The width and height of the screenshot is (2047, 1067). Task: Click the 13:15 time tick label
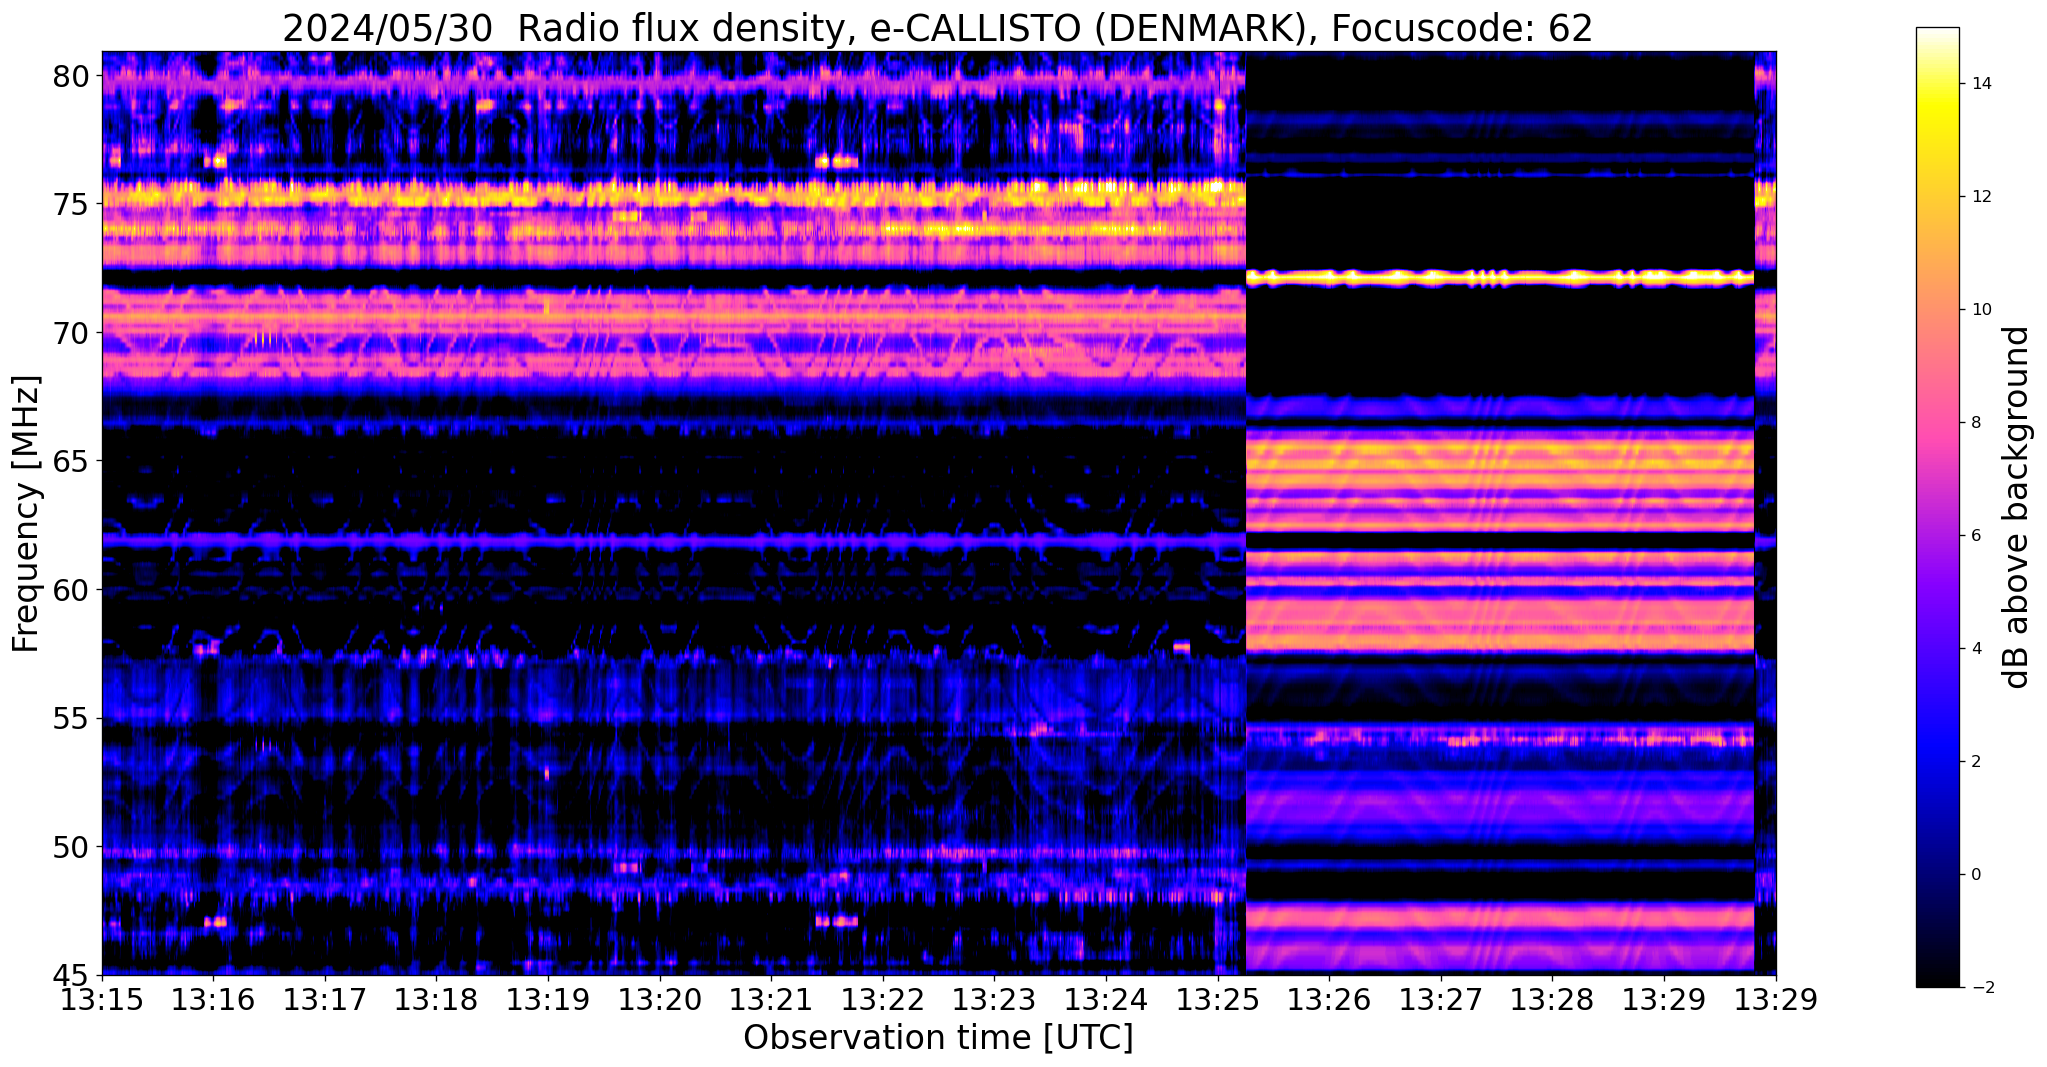click(x=102, y=1000)
